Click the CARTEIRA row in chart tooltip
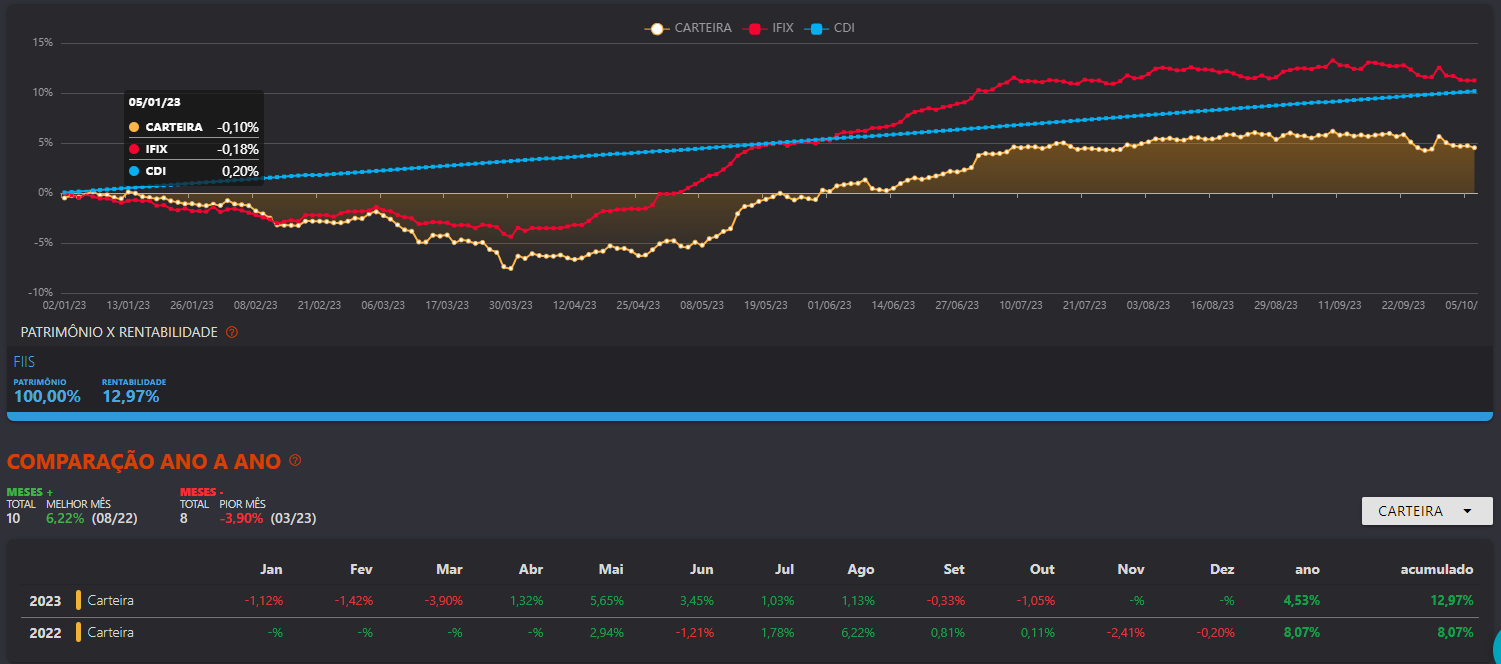1501x664 pixels. pos(194,127)
